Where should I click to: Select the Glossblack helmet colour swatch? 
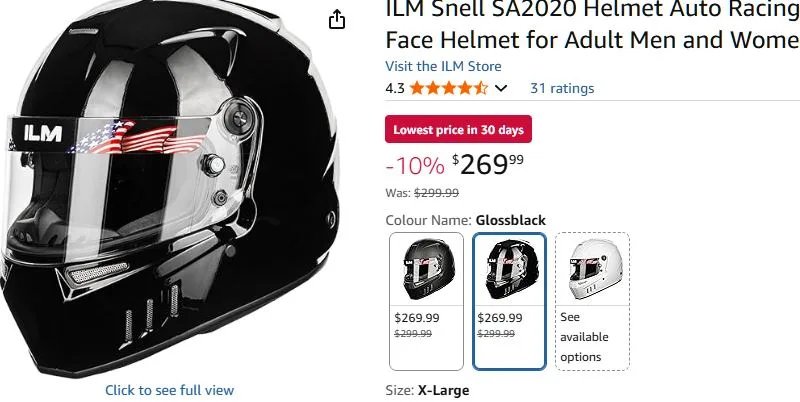[x=509, y=301]
